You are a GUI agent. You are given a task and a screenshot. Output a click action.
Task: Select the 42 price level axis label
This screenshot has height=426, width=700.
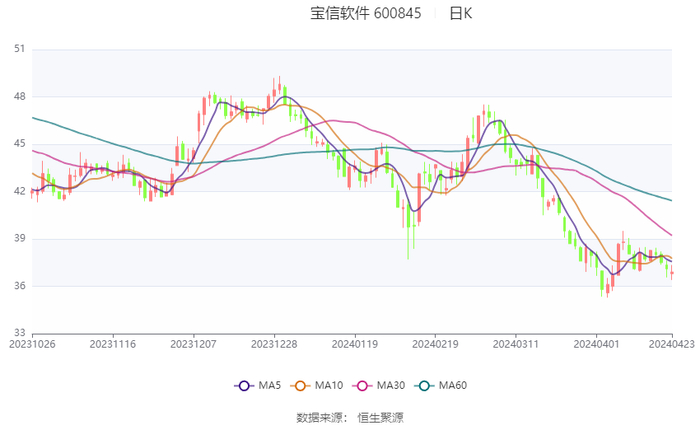click(x=19, y=191)
